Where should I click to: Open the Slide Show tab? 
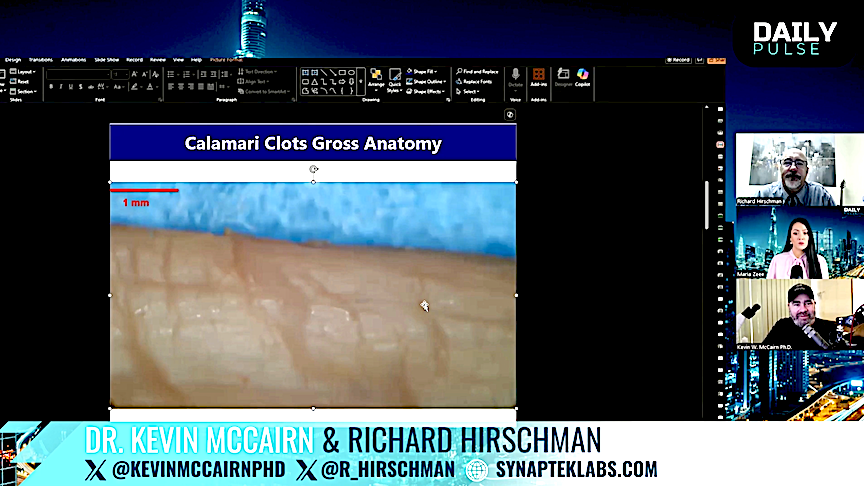pyautogui.click(x=105, y=60)
